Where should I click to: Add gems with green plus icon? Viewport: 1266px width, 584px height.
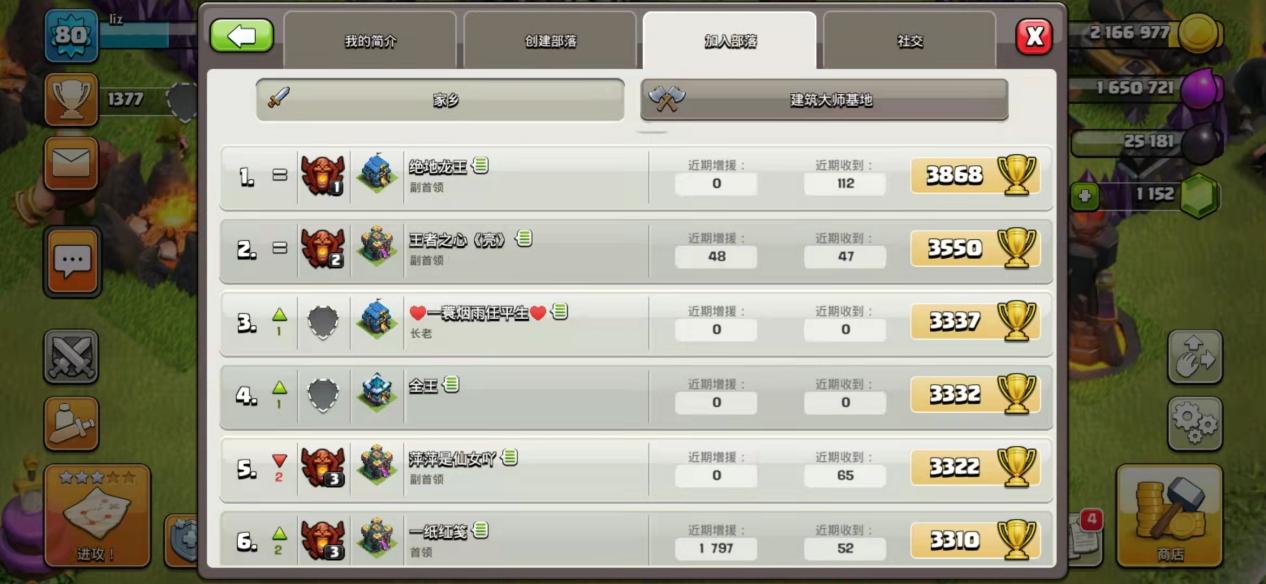[x=1084, y=196]
